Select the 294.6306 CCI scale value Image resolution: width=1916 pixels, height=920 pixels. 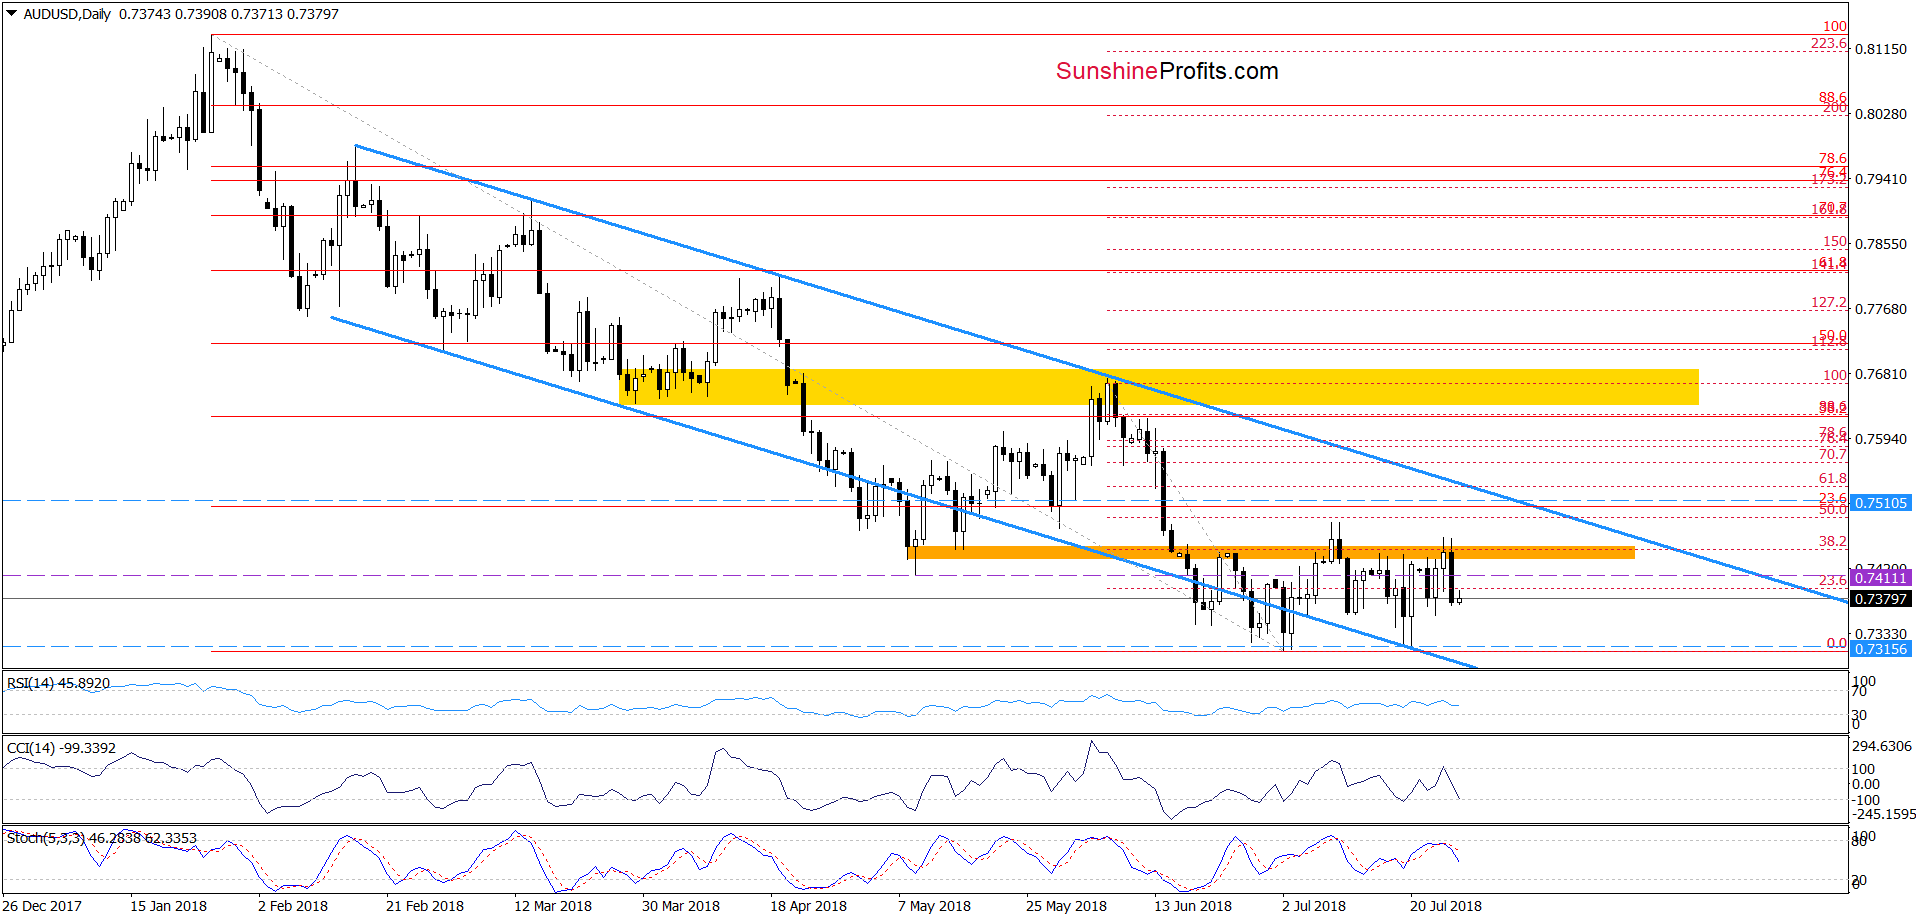tap(1881, 746)
